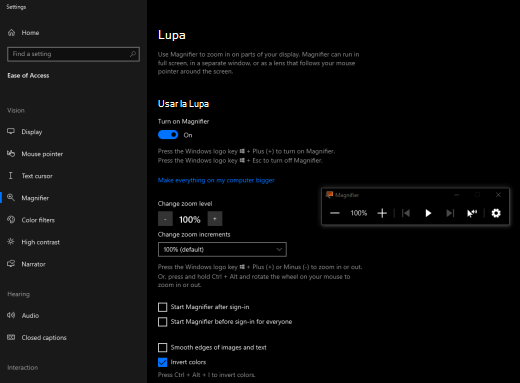Click read from here cursor icon
The image size is (520, 383).
point(472,213)
